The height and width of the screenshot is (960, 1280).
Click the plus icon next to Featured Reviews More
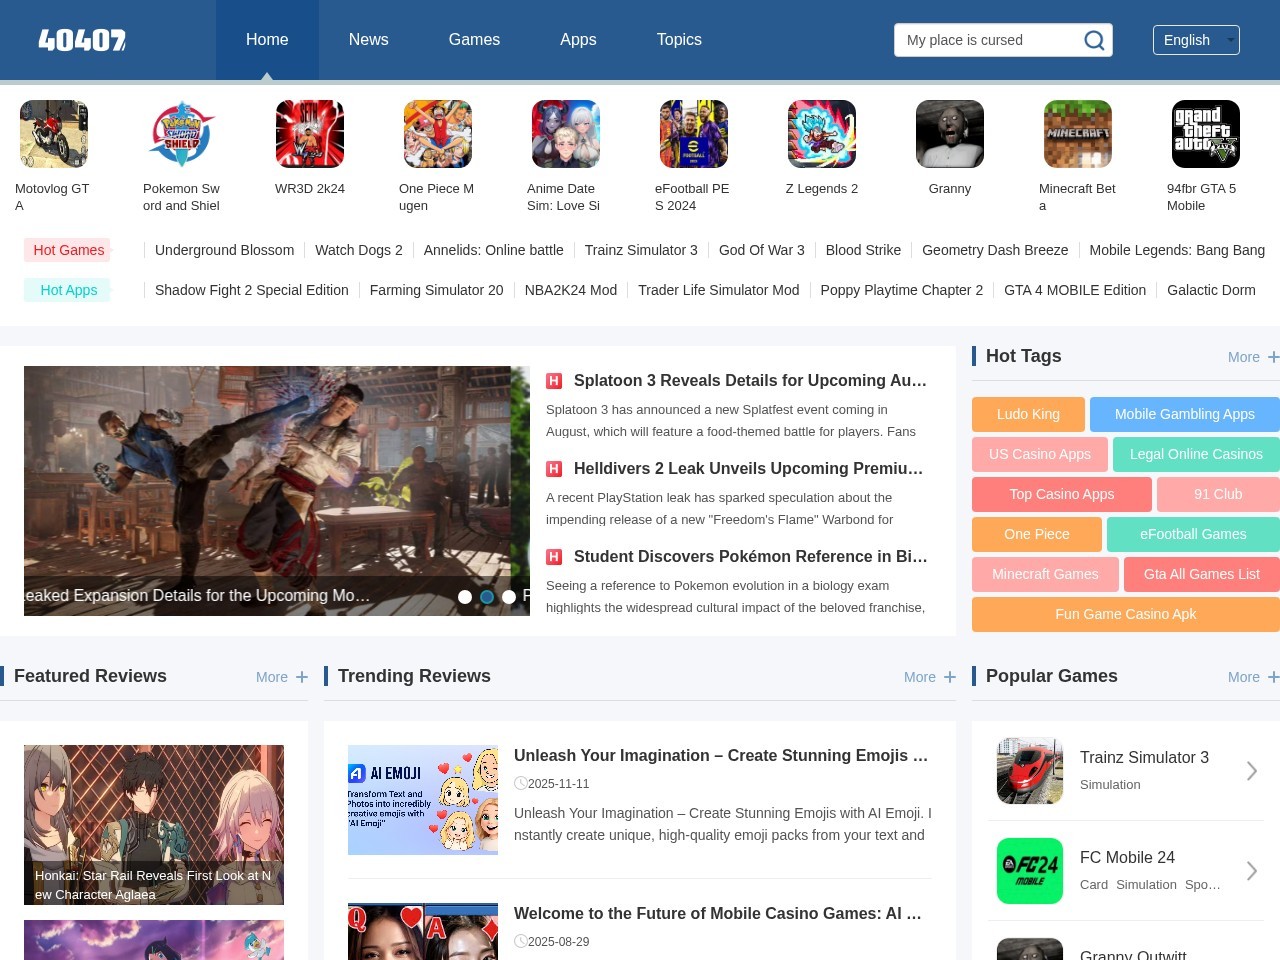[302, 677]
